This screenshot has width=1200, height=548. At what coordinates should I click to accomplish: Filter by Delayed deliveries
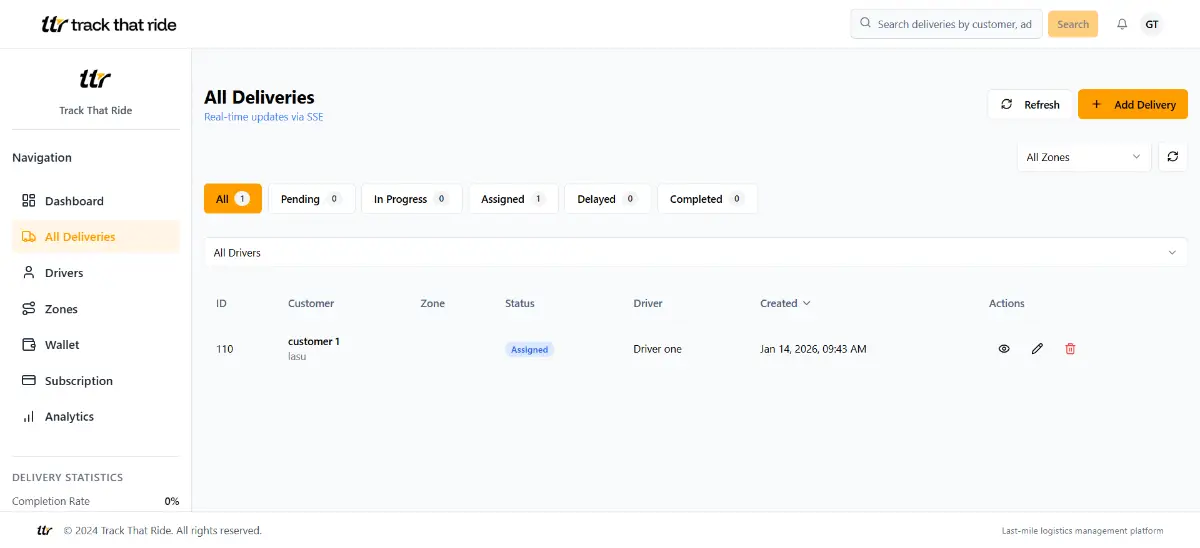click(608, 199)
